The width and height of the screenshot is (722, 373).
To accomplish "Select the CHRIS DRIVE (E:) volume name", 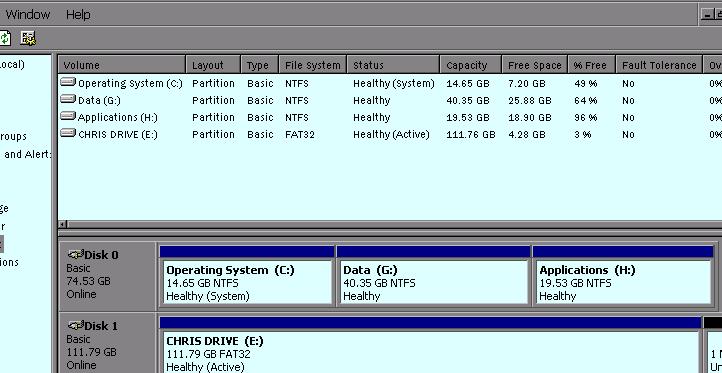I will 118,134.
